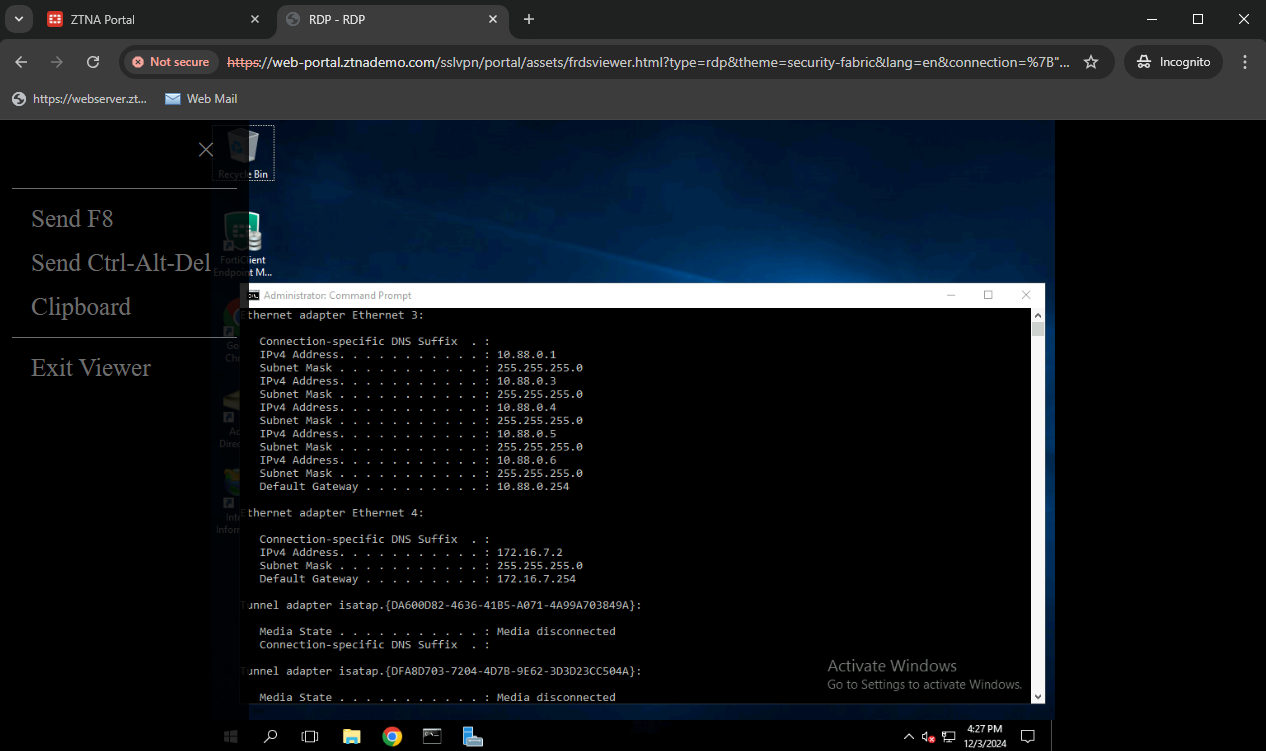
Task: Select "Send Ctrl-Alt-Del" in the viewer sidebar
Action: coord(121,262)
